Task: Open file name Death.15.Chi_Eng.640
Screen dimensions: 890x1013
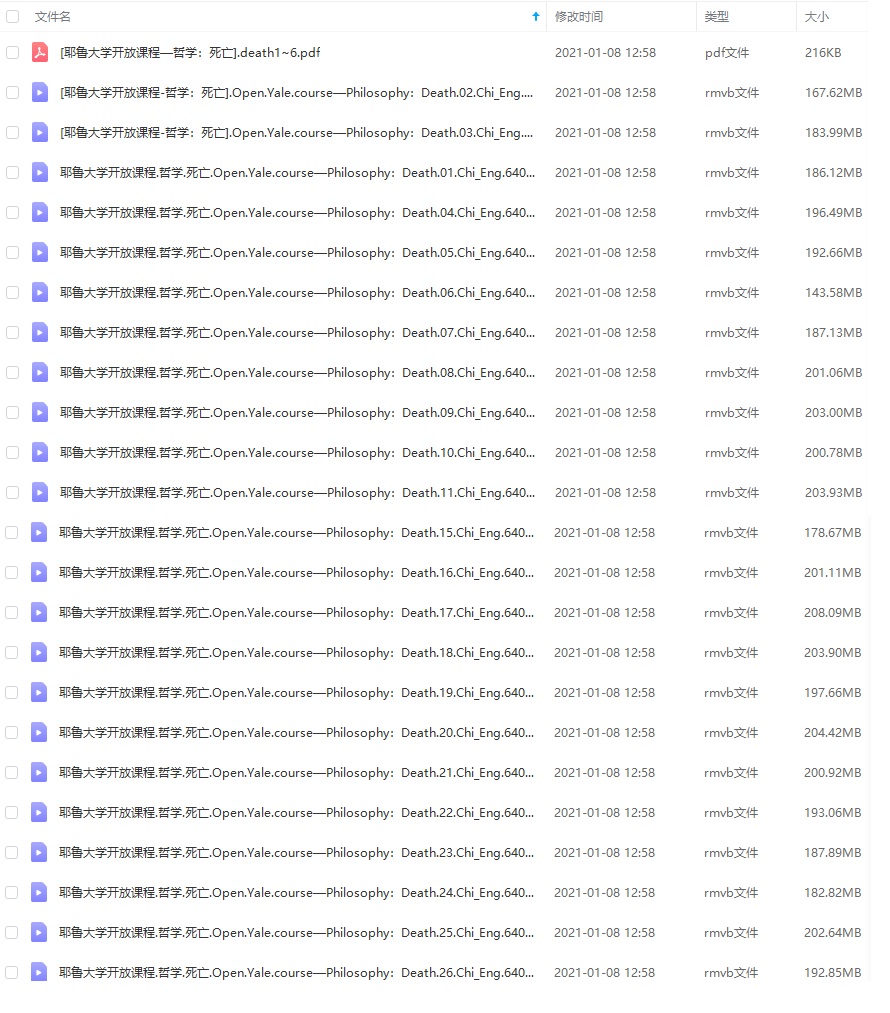Action: [296, 532]
